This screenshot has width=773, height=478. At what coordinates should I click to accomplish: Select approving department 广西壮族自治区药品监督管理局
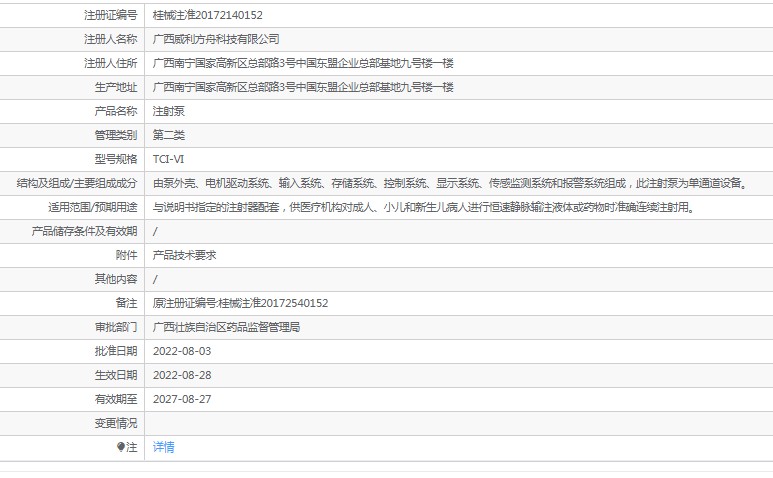(226, 327)
